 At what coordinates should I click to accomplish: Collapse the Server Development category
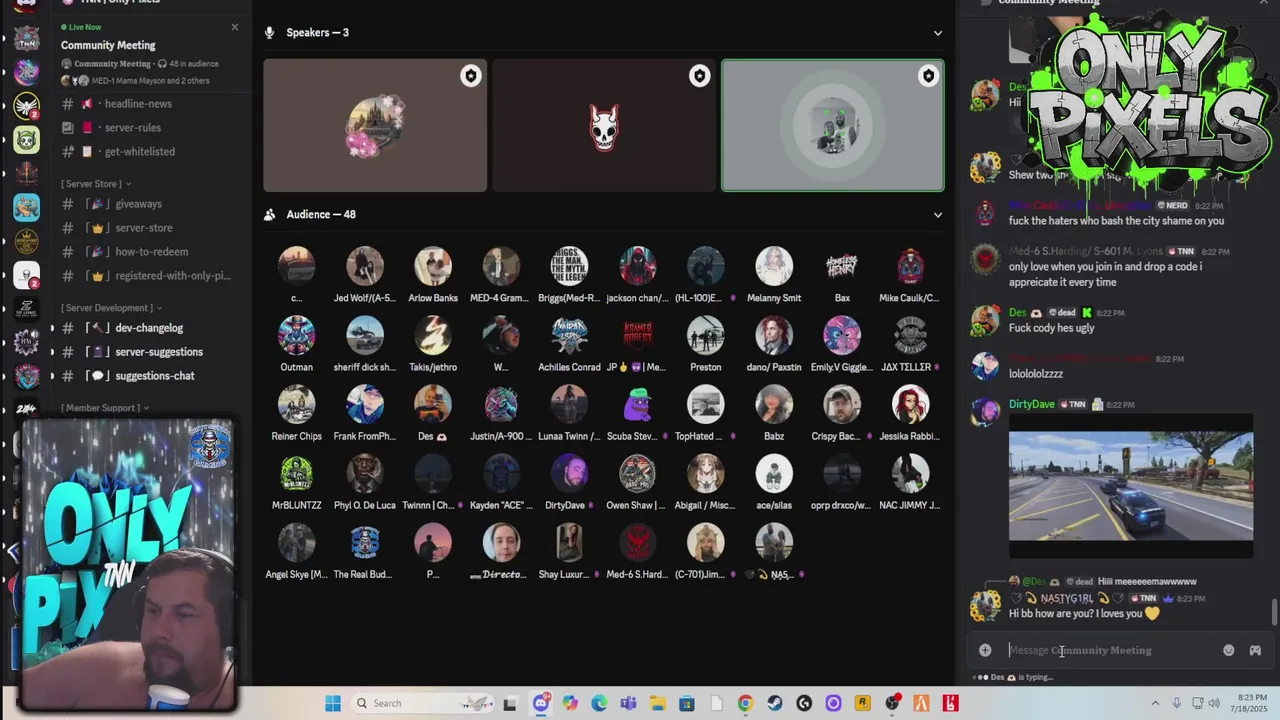click(111, 308)
